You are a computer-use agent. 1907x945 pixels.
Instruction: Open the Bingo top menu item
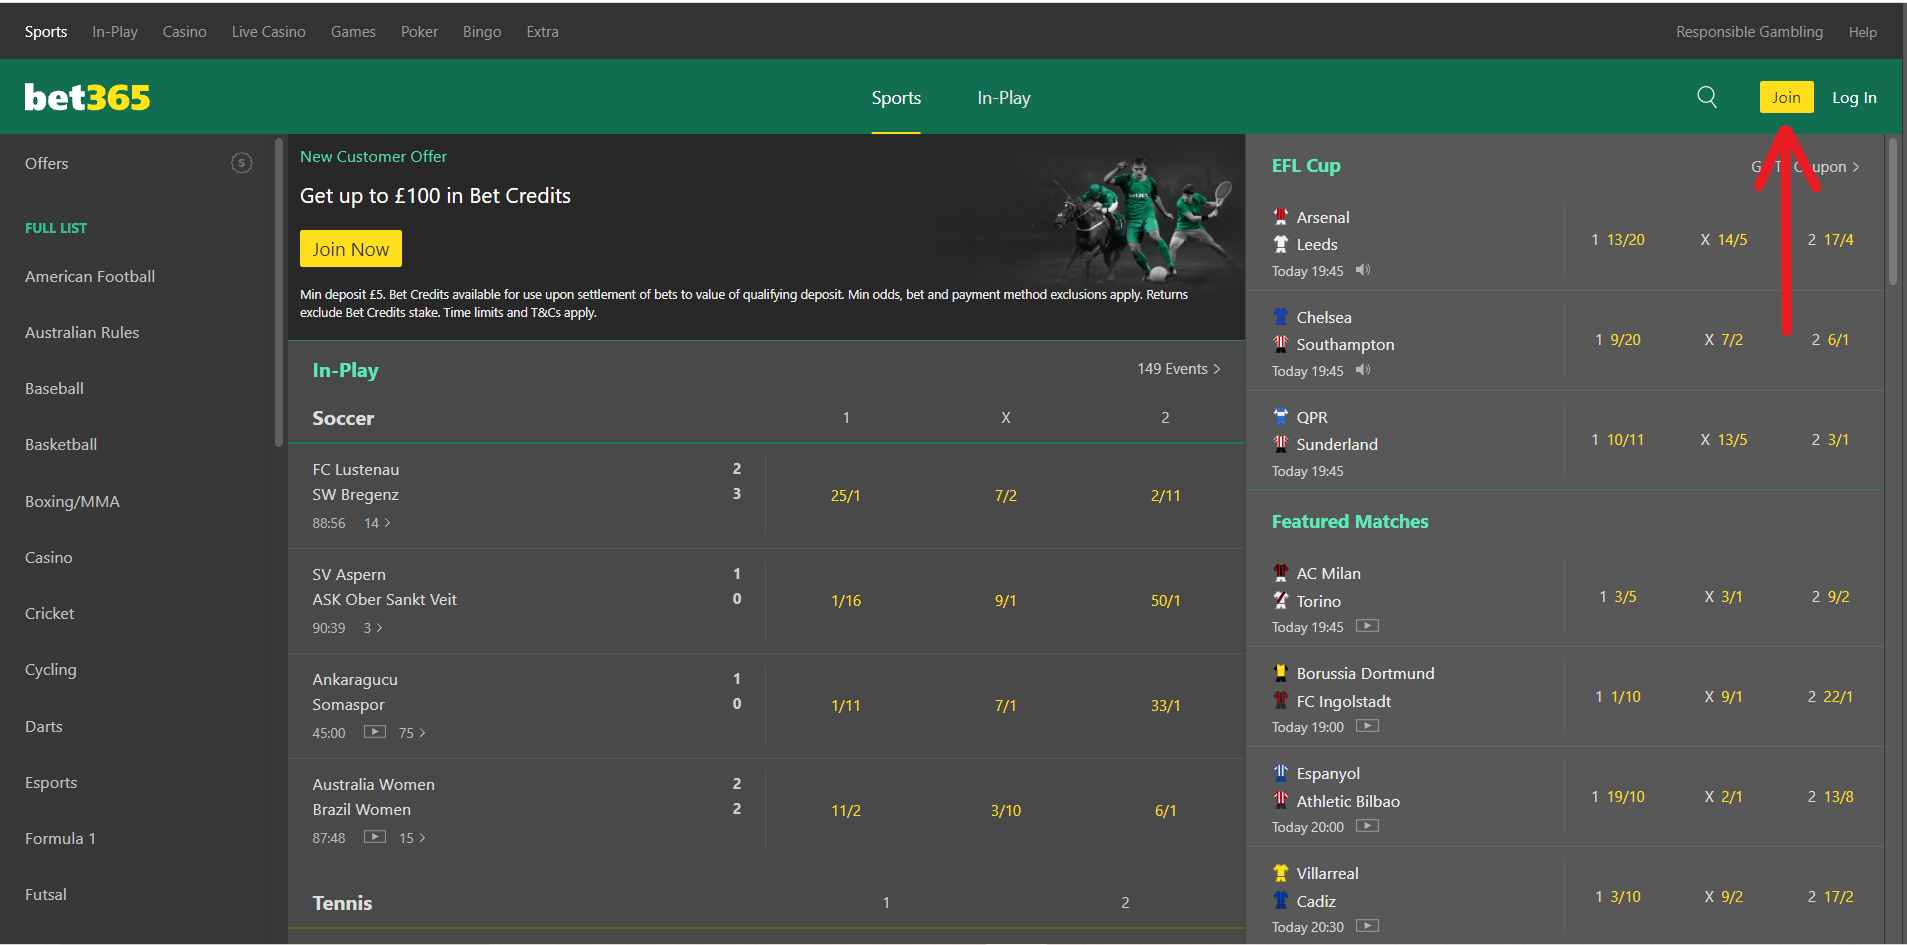(x=482, y=32)
